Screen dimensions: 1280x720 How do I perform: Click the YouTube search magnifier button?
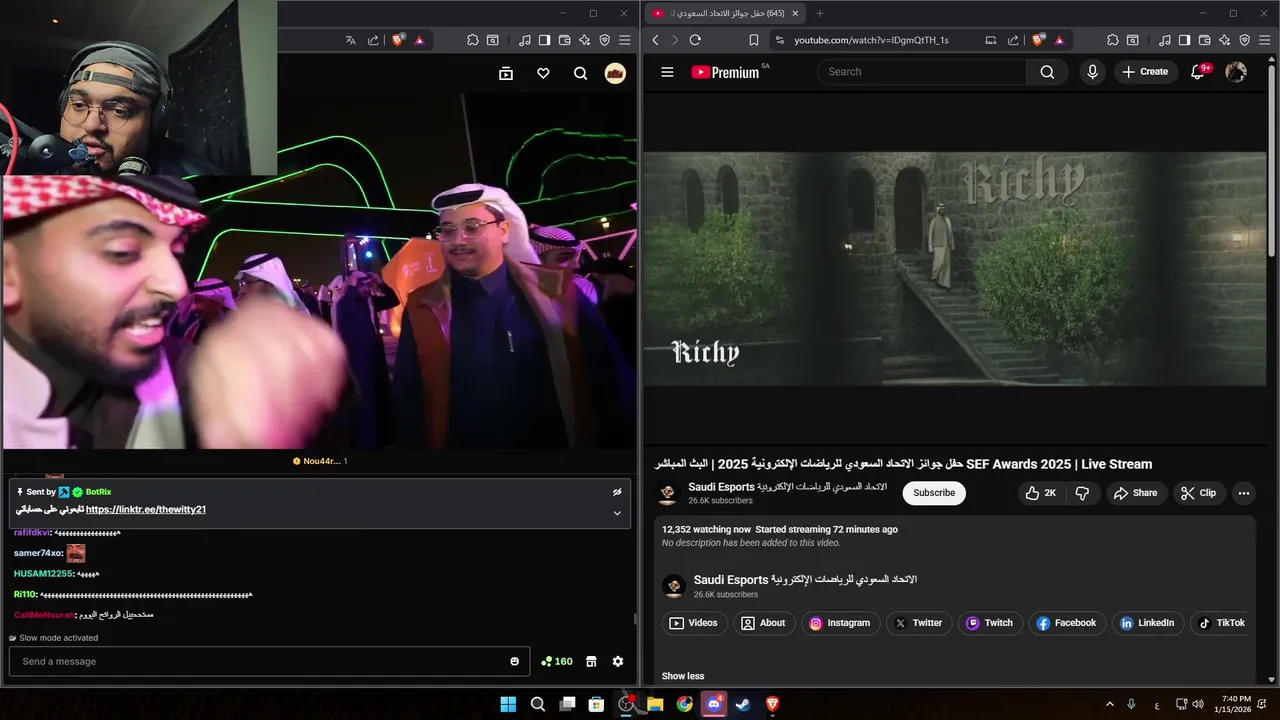[1047, 72]
